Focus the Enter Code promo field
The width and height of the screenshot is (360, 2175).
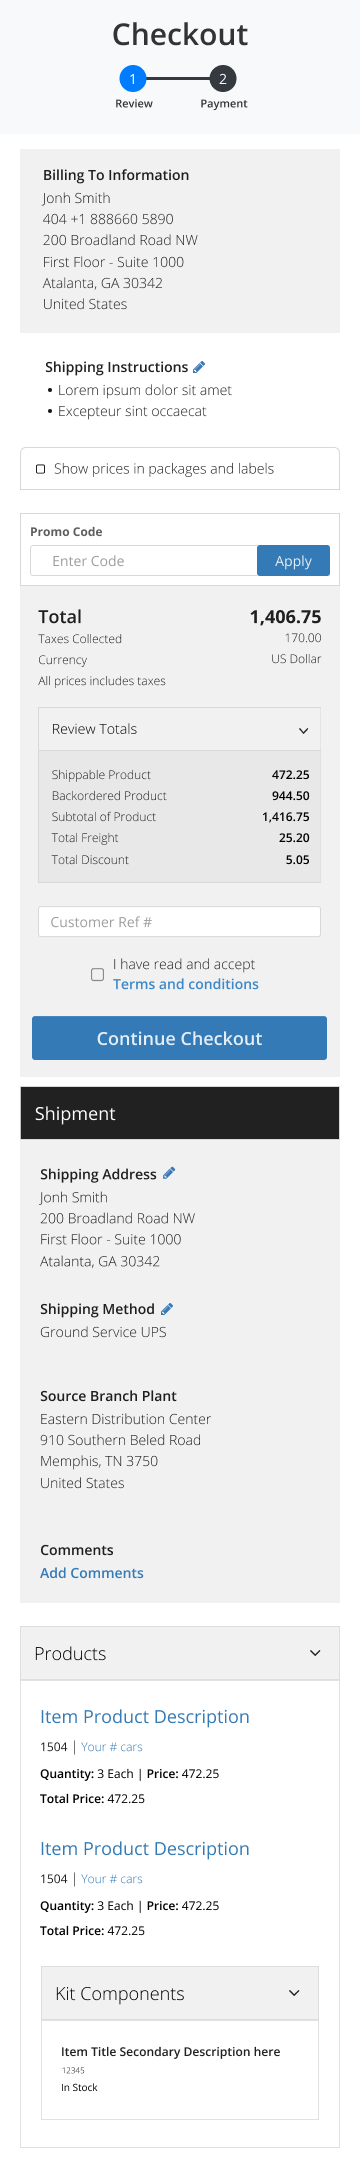coord(144,561)
